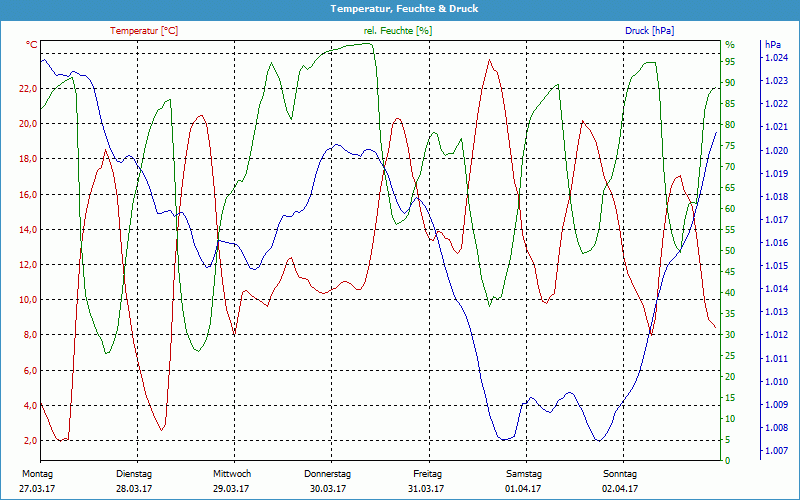The height and width of the screenshot is (500, 800).
Task: Click temperature axis value '16,0'
Action: click(x=28, y=194)
